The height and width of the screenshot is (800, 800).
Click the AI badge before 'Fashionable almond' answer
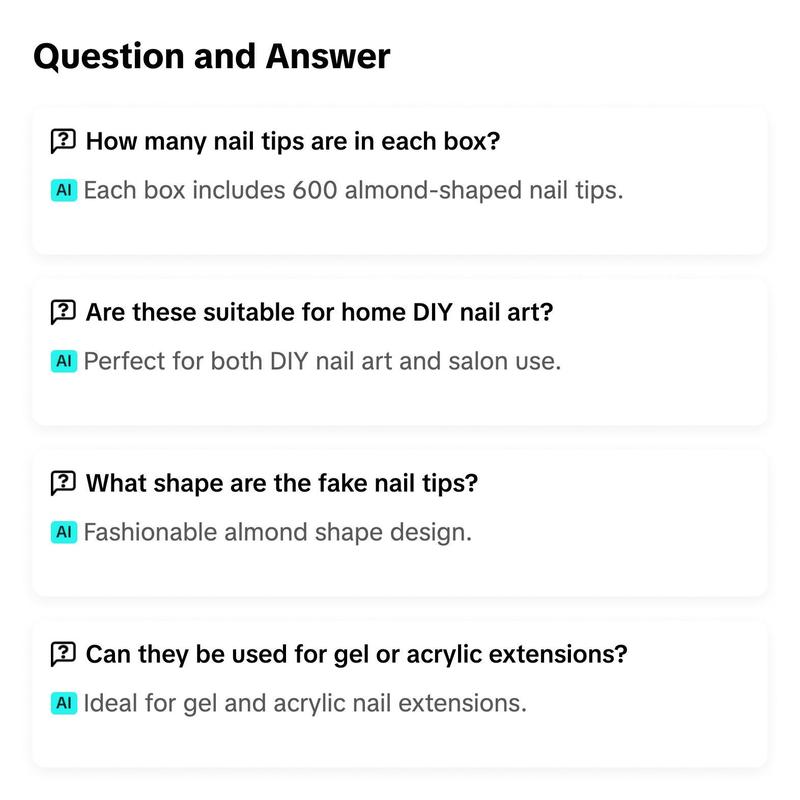[64, 532]
